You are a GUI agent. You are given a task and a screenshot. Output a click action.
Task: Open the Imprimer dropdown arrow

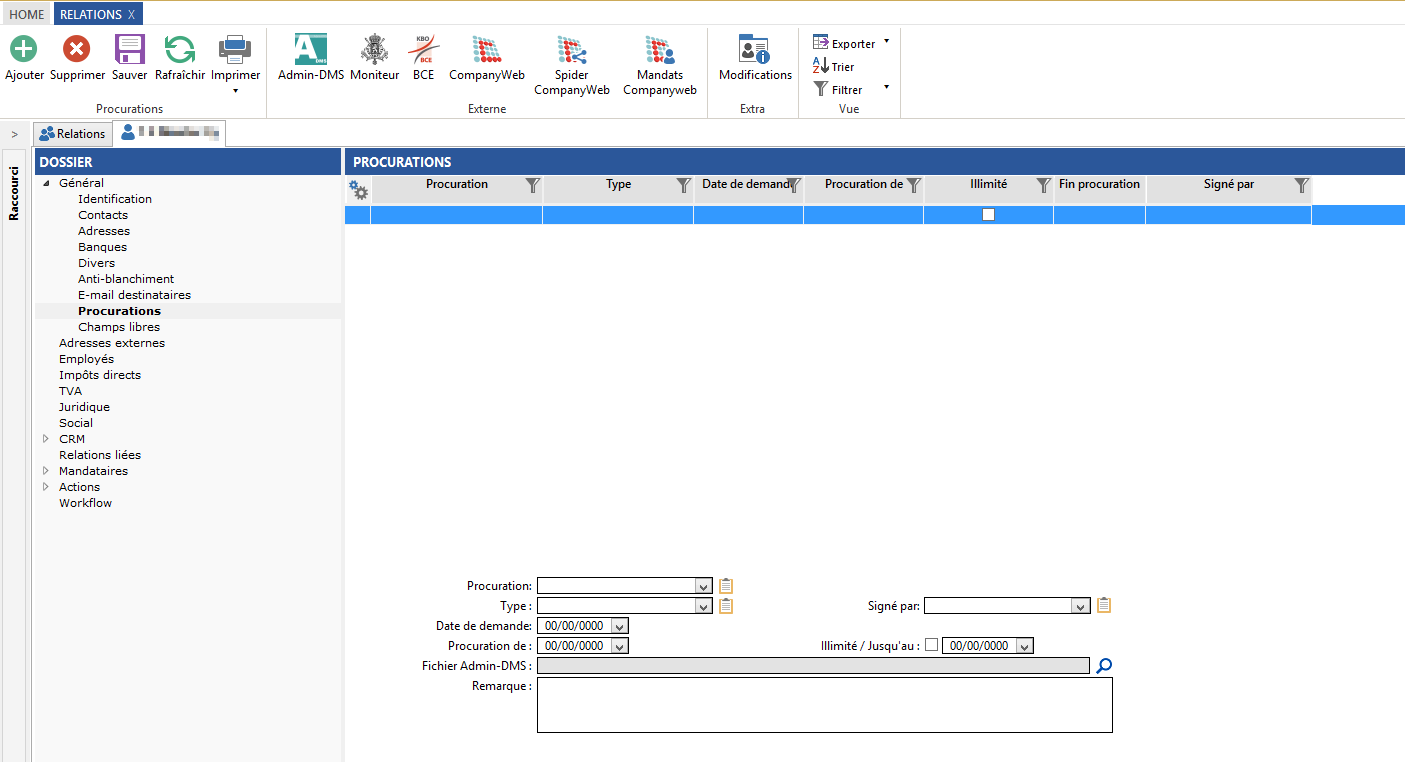point(235,91)
